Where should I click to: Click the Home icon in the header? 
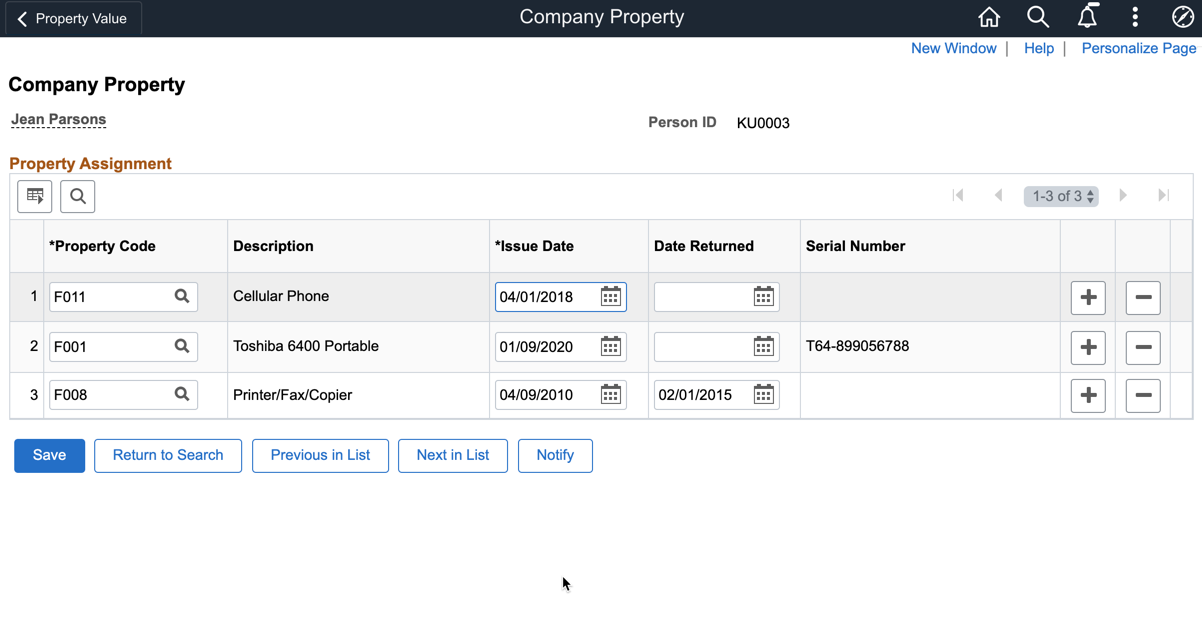[x=988, y=17]
